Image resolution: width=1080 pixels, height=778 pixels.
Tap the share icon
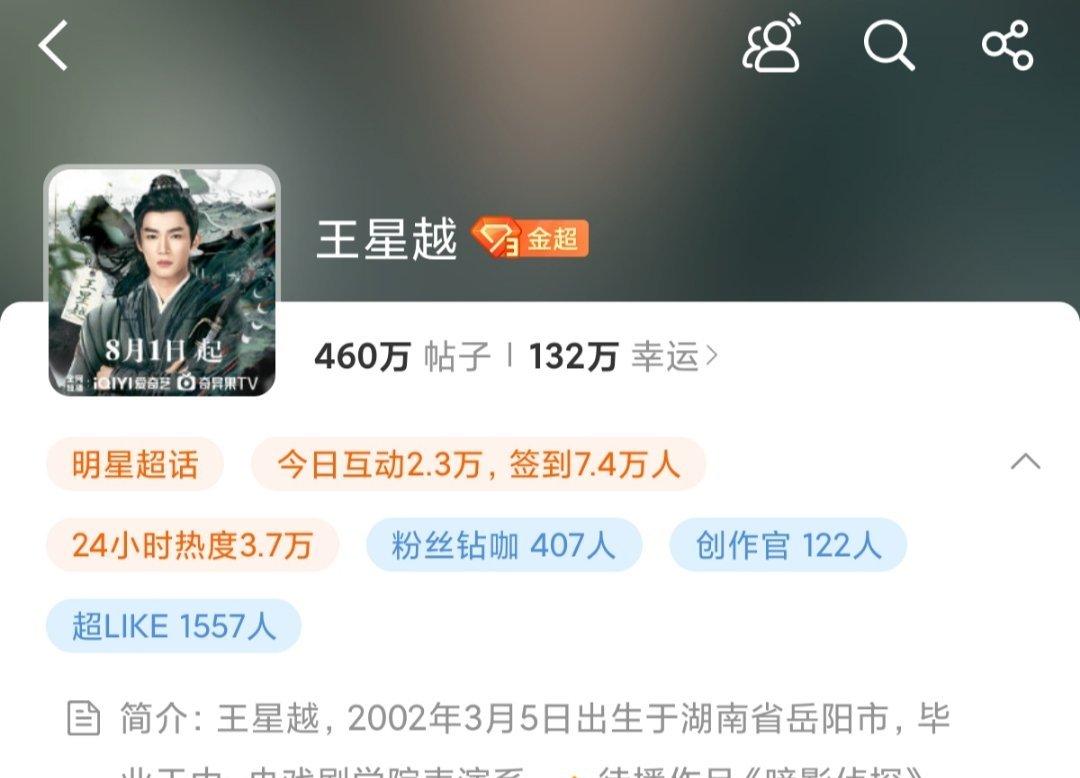[x=1007, y=45]
